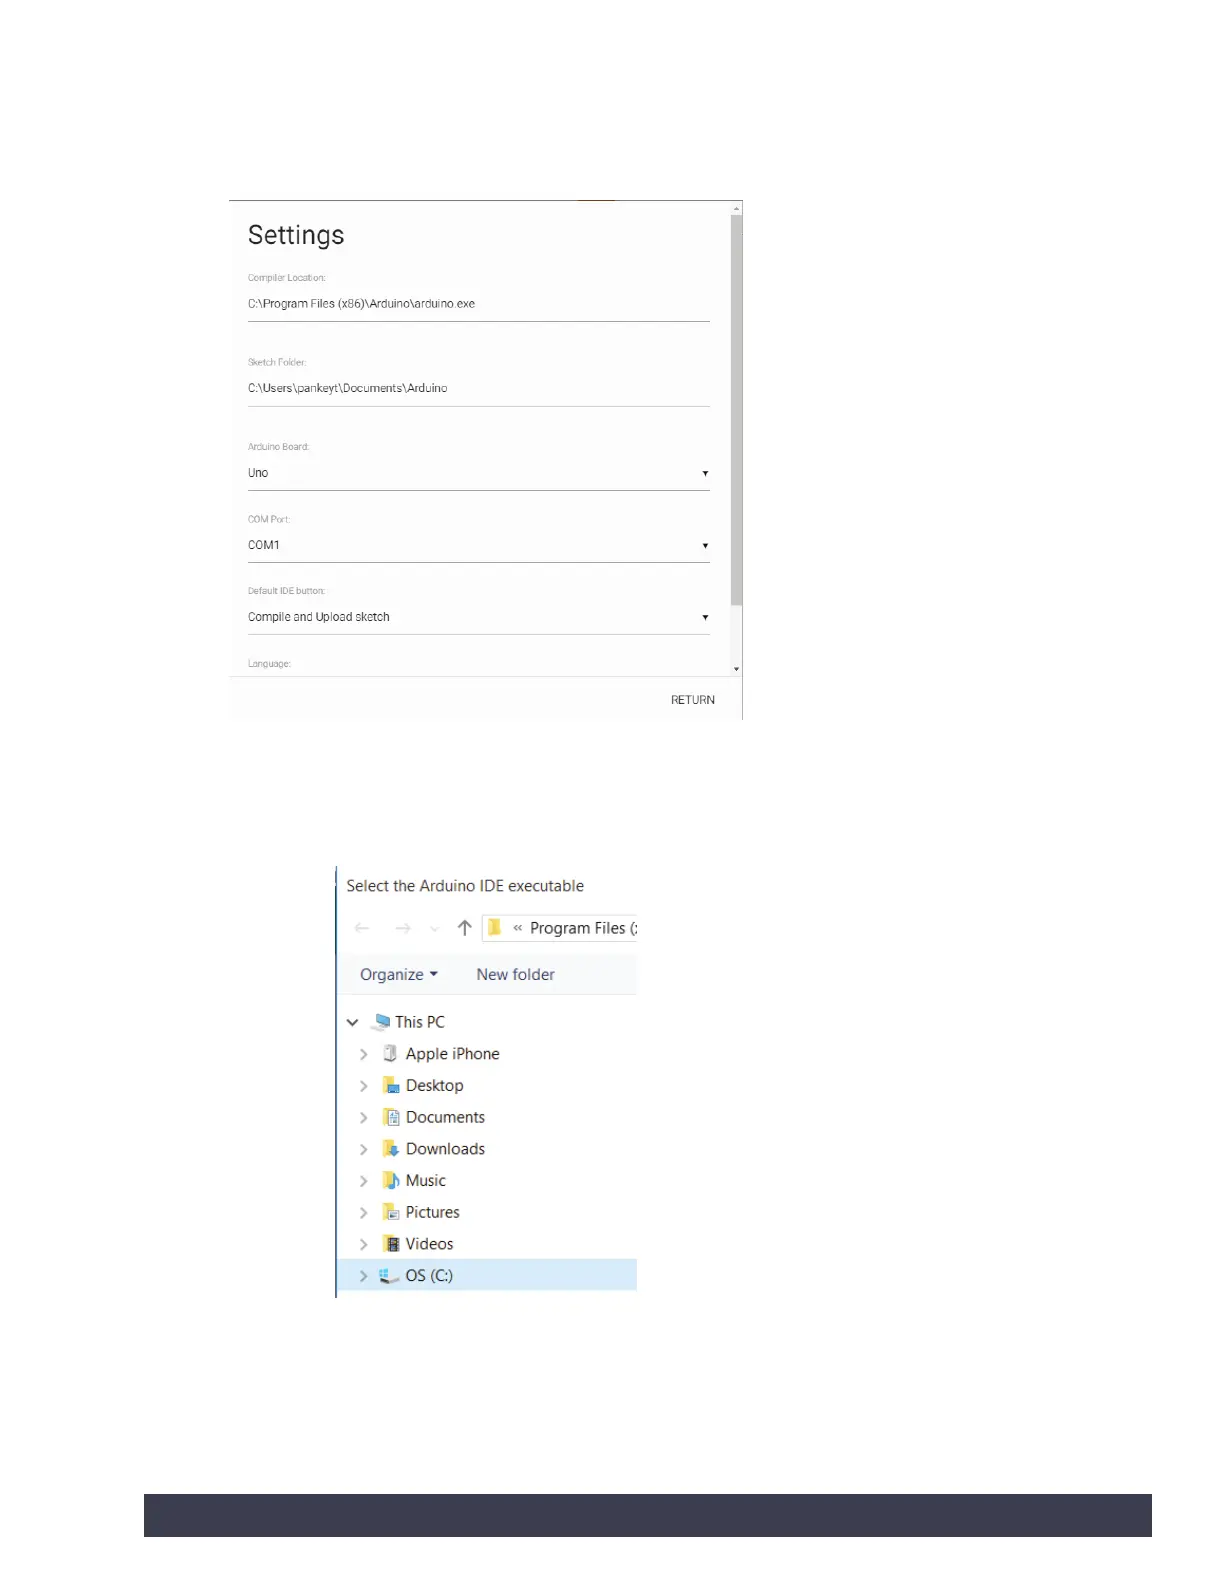This screenshot has height=1584, width=1224.
Task: Click the Videos folder icon
Action: pyautogui.click(x=391, y=1245)
